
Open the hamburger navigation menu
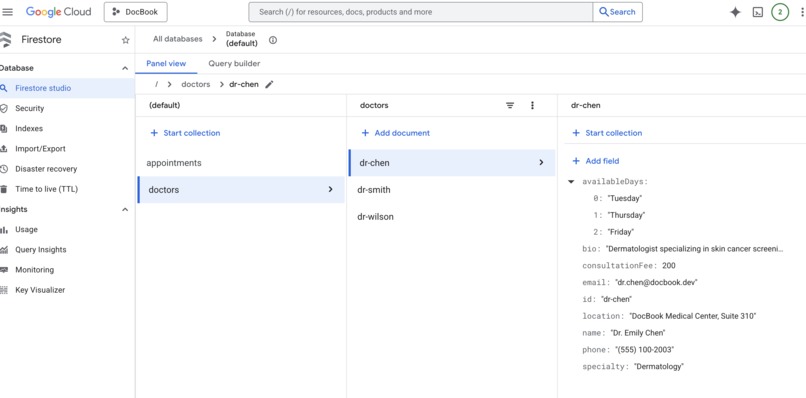(8, 12)
